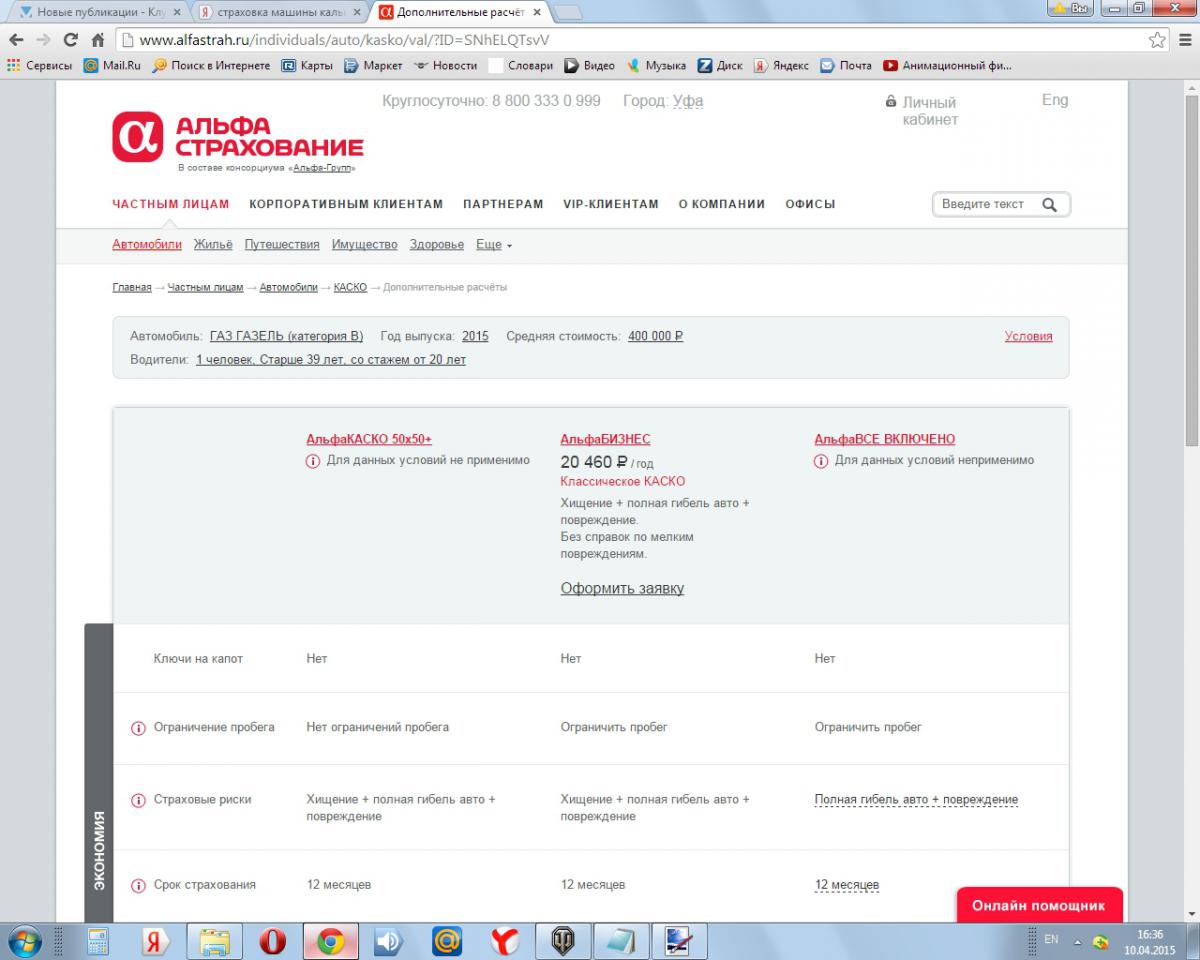Viewport: 1200px width, 960px height.
Task: Click the browser forward arrow
Action: [x=43, y=40]
